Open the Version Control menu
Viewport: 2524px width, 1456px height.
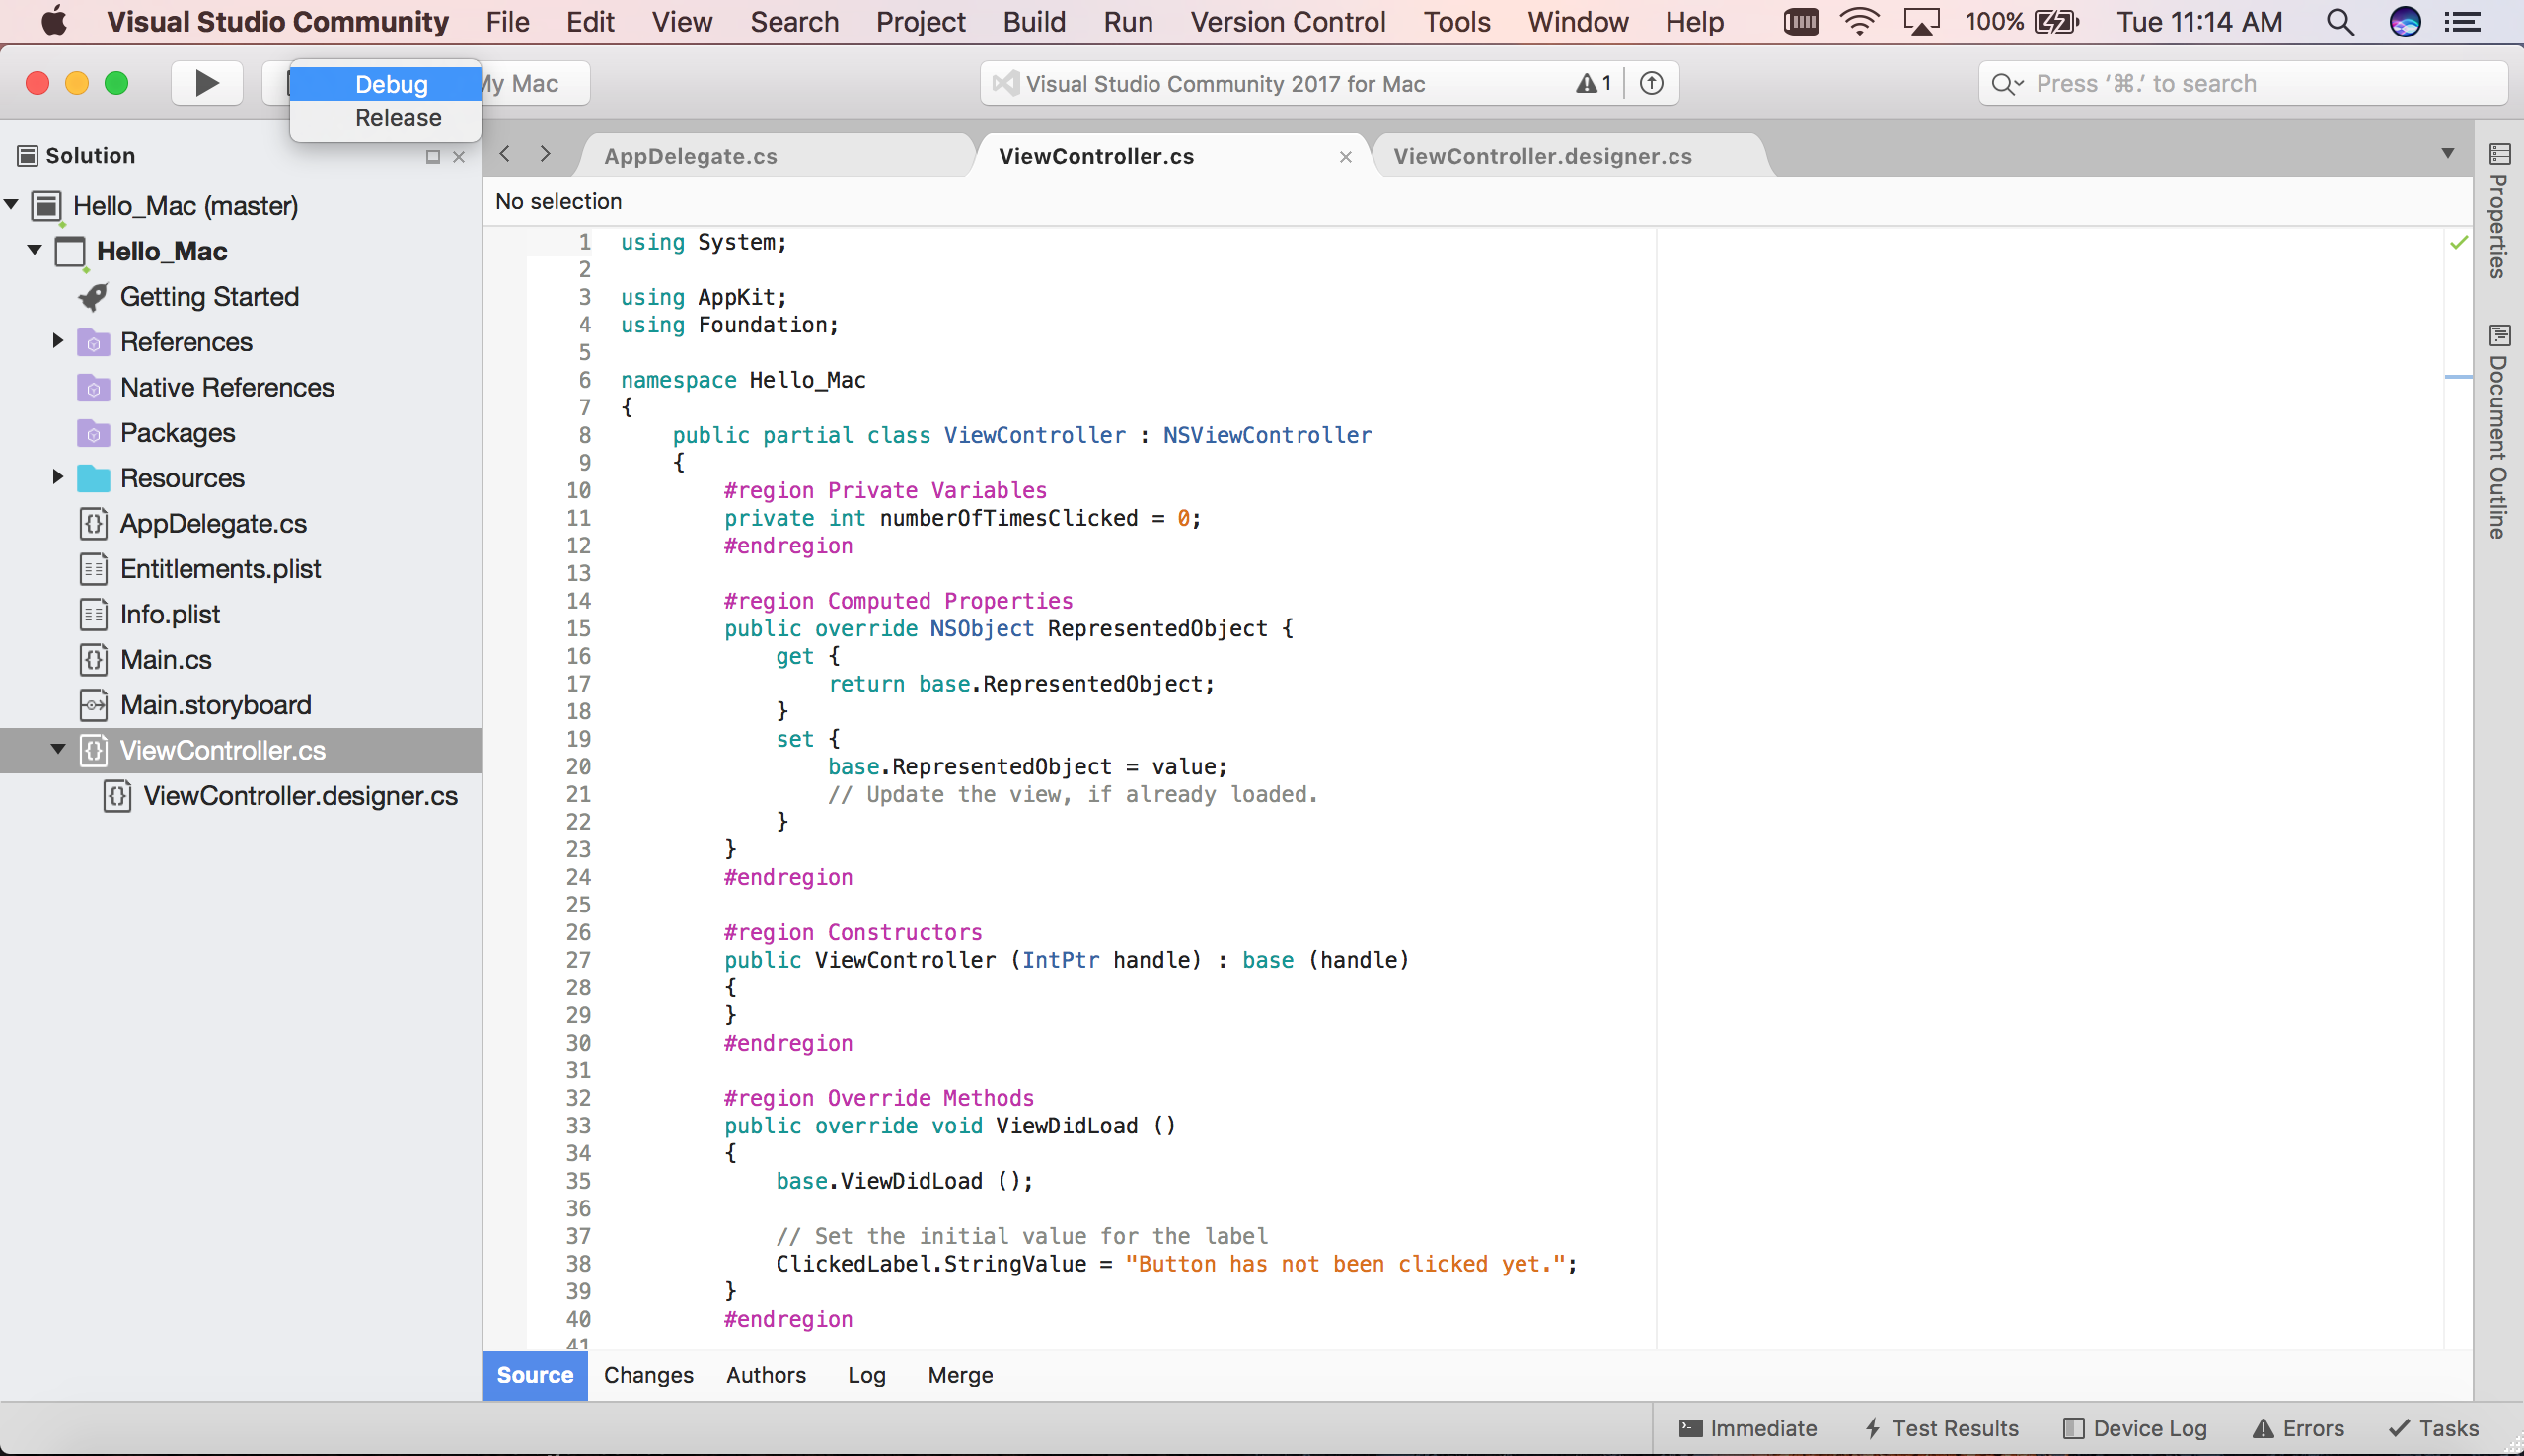tap(1287, 21)
